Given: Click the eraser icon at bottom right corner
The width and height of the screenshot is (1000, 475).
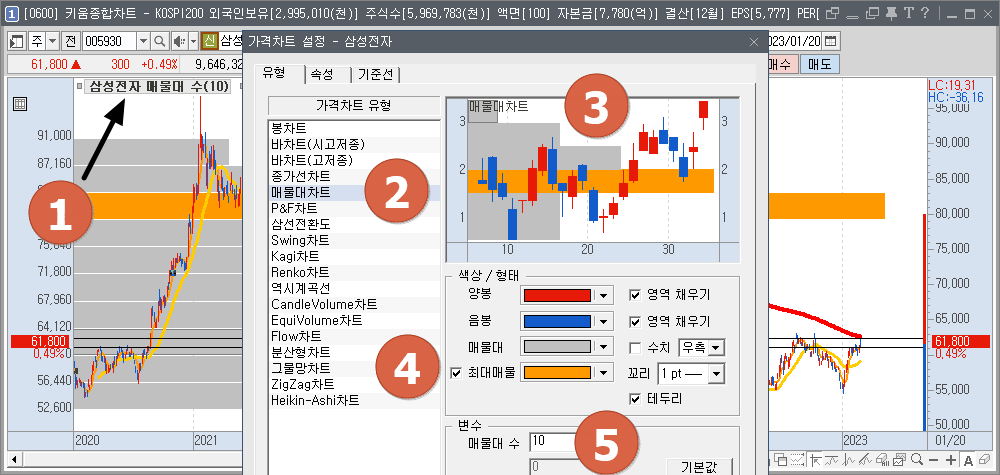Looking at the screenshot, I should tap(985, 460).
